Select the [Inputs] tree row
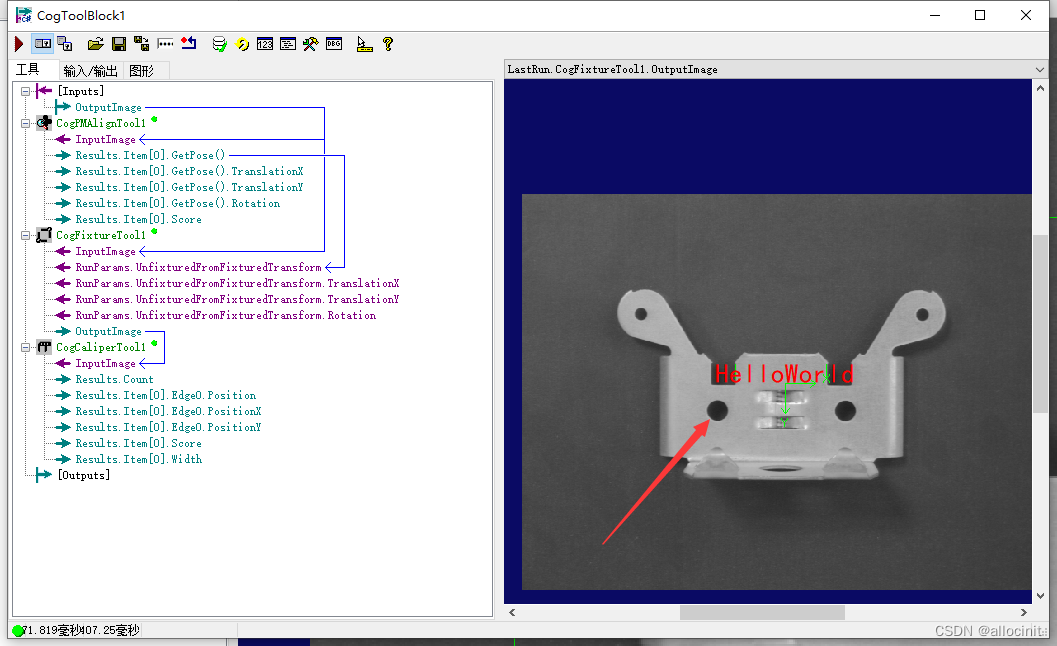The width and height of the screenshot is (1057, 646). pos(81,91)
